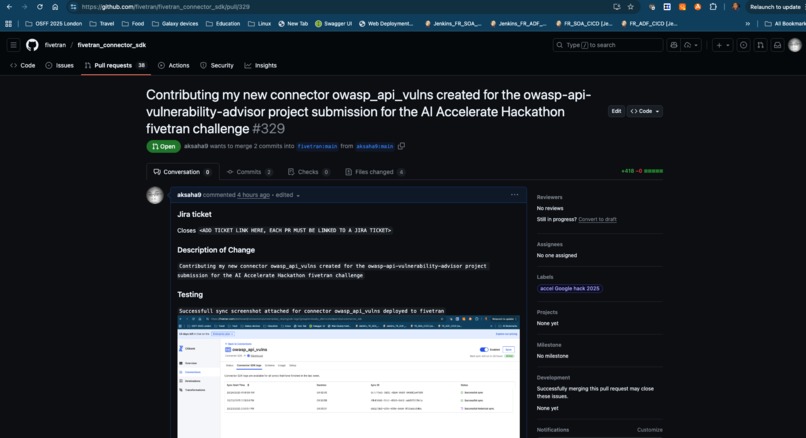Select the Conversation tab

pos(182,172)
